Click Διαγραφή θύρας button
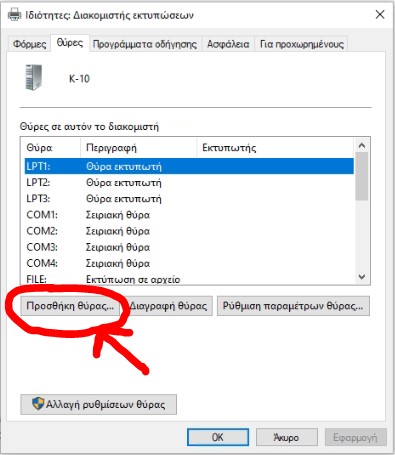 click(x=168, y=306)
